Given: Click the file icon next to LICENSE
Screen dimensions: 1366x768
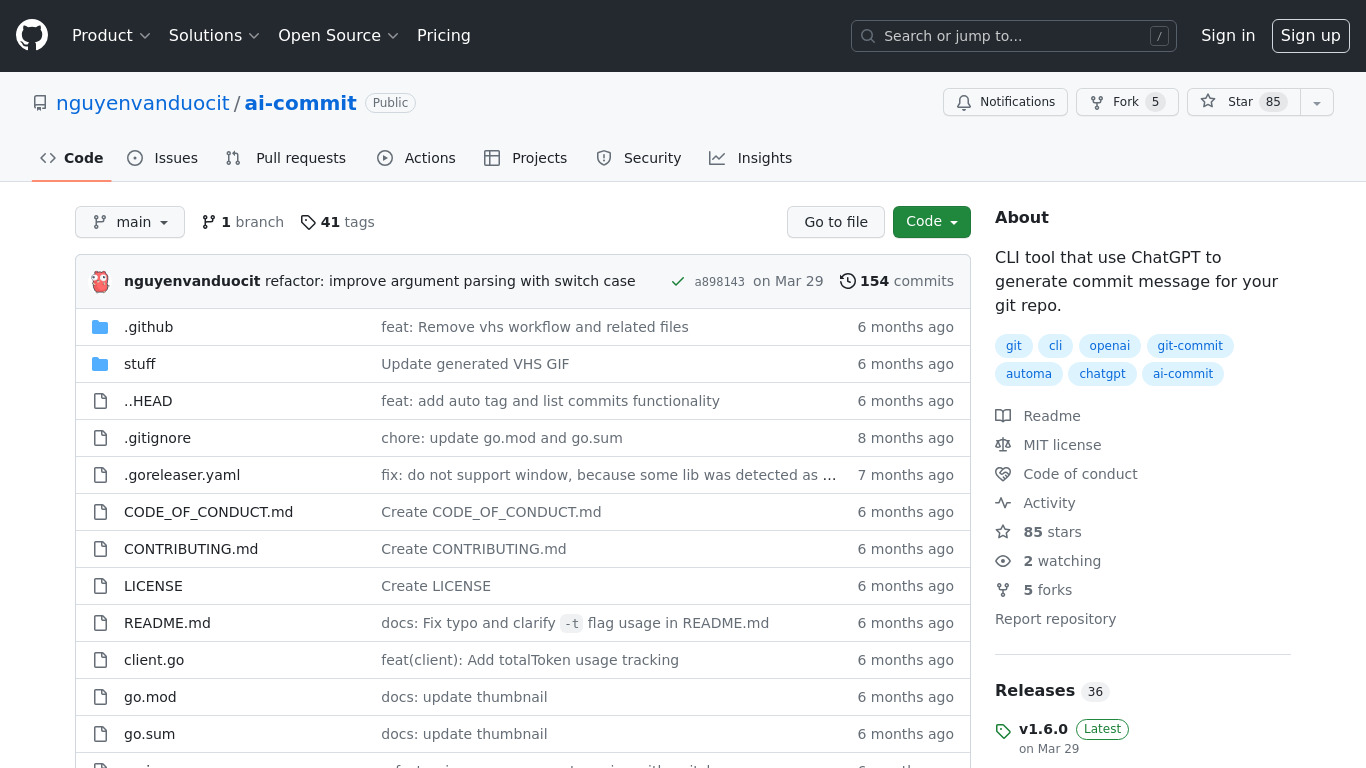Looking at the screenshot, I should [x=100, y=586].
